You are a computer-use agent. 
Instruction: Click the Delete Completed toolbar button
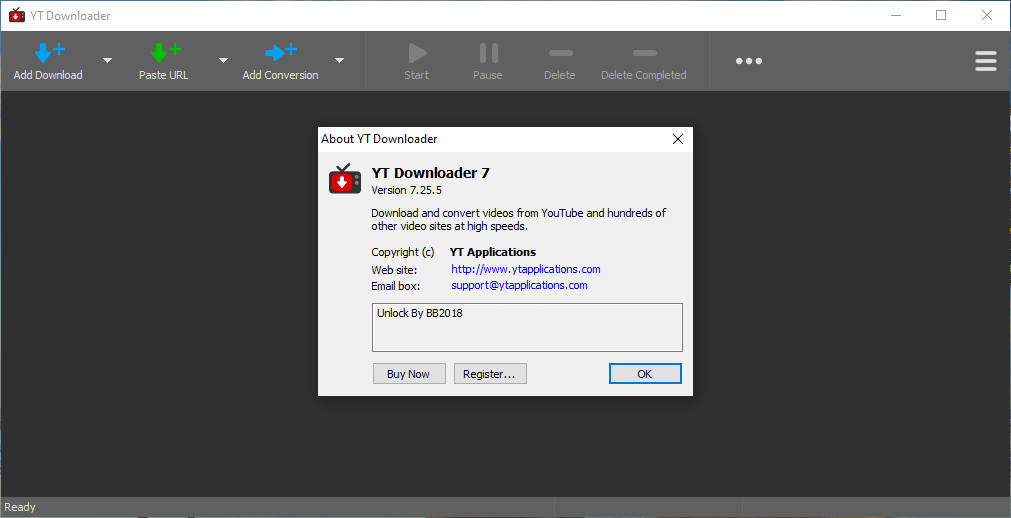coord(643,61)
